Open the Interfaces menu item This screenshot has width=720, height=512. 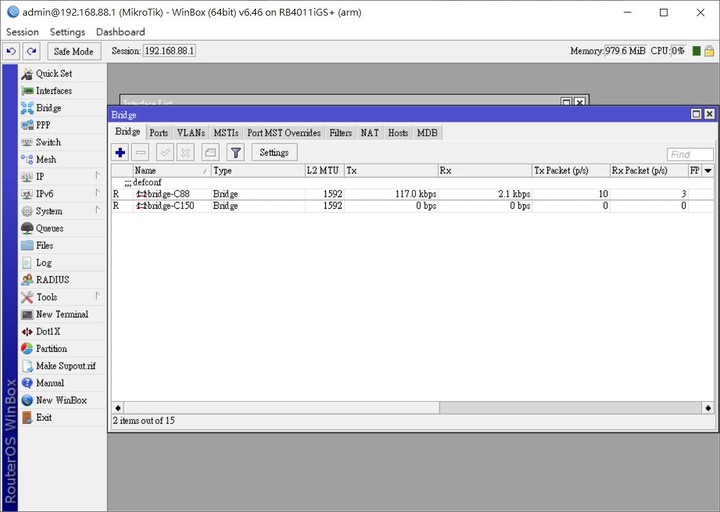[62, 91]
